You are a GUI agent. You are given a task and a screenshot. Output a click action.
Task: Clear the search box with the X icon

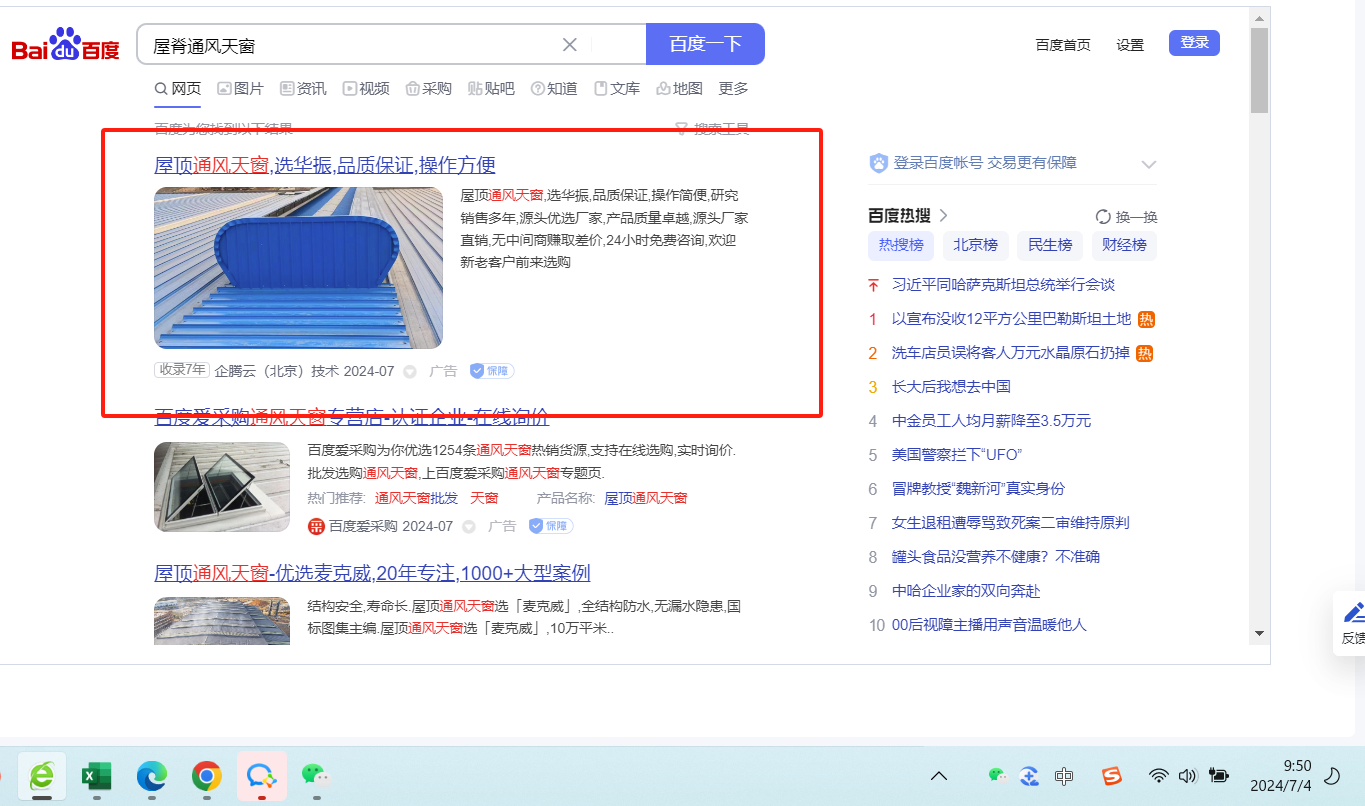coord(570,45)
